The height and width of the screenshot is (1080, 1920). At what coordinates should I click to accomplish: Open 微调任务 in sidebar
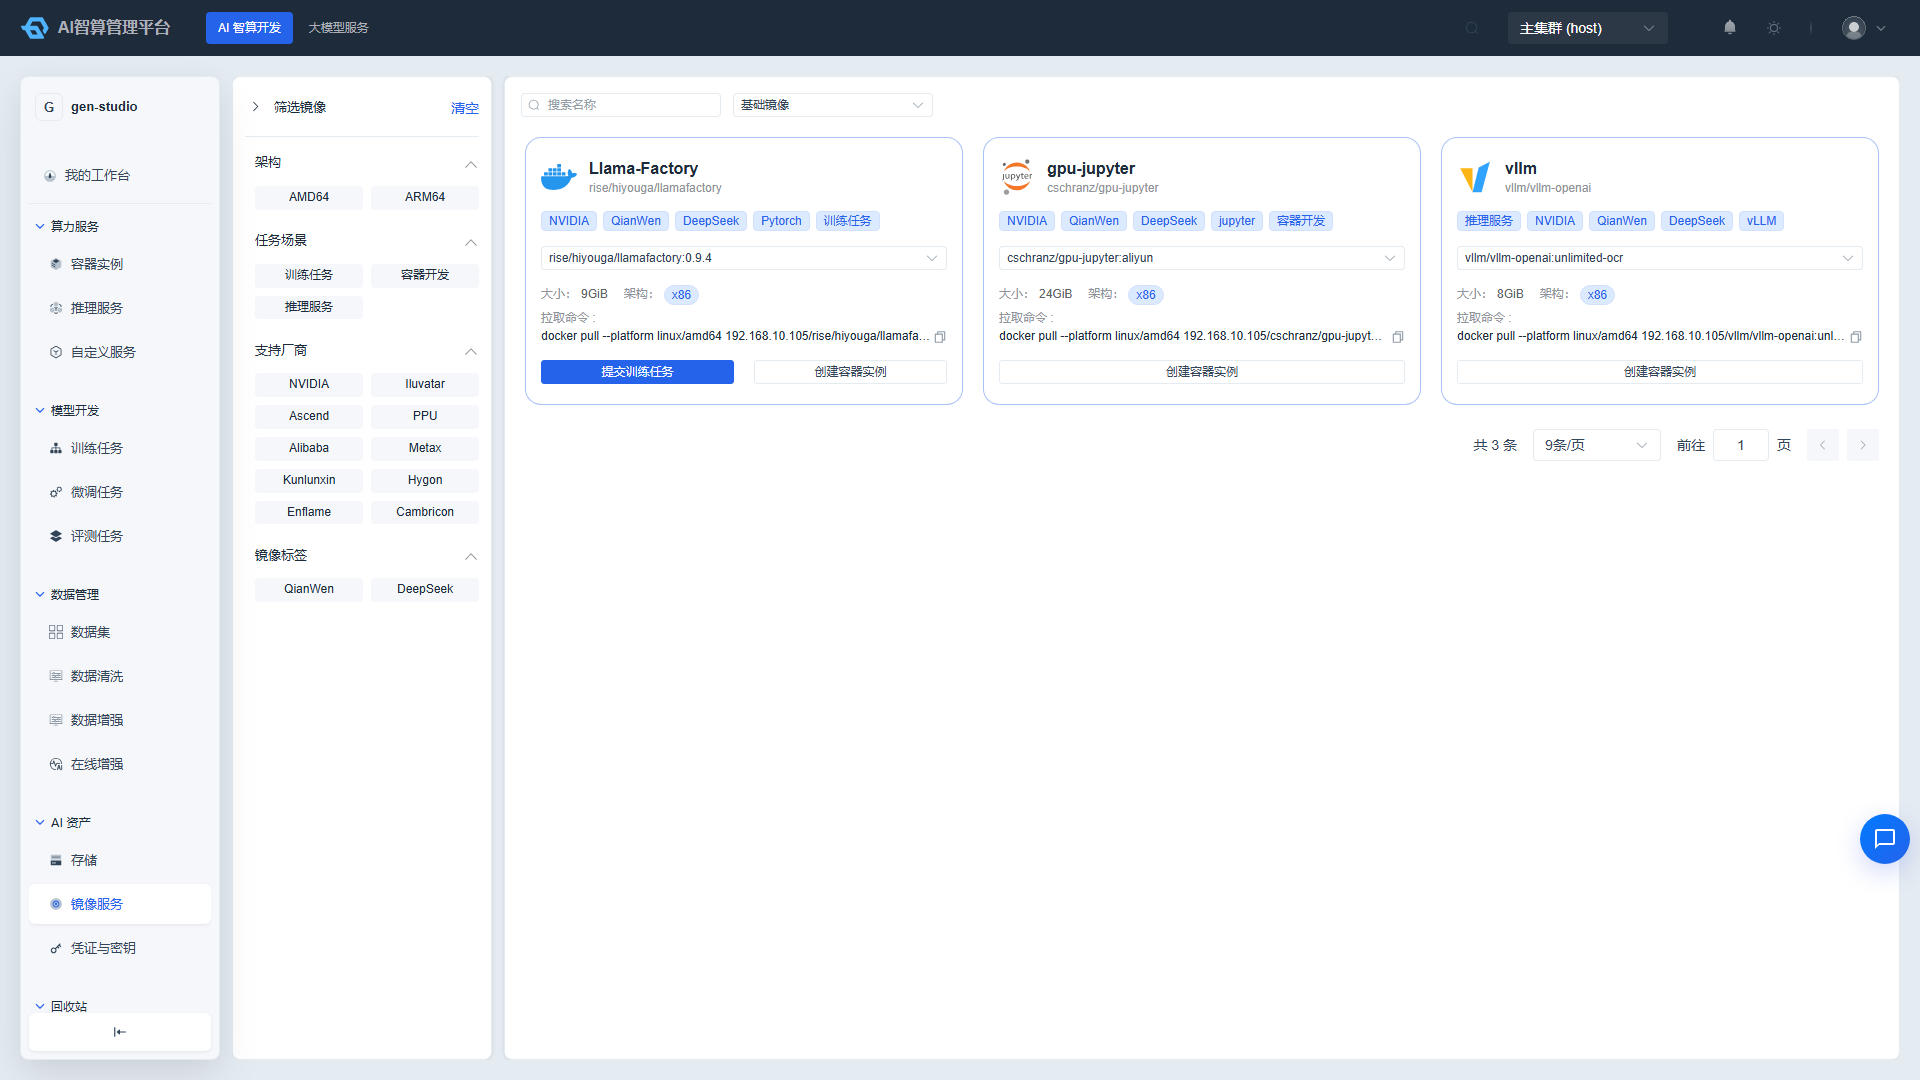[x=120, y=492]
